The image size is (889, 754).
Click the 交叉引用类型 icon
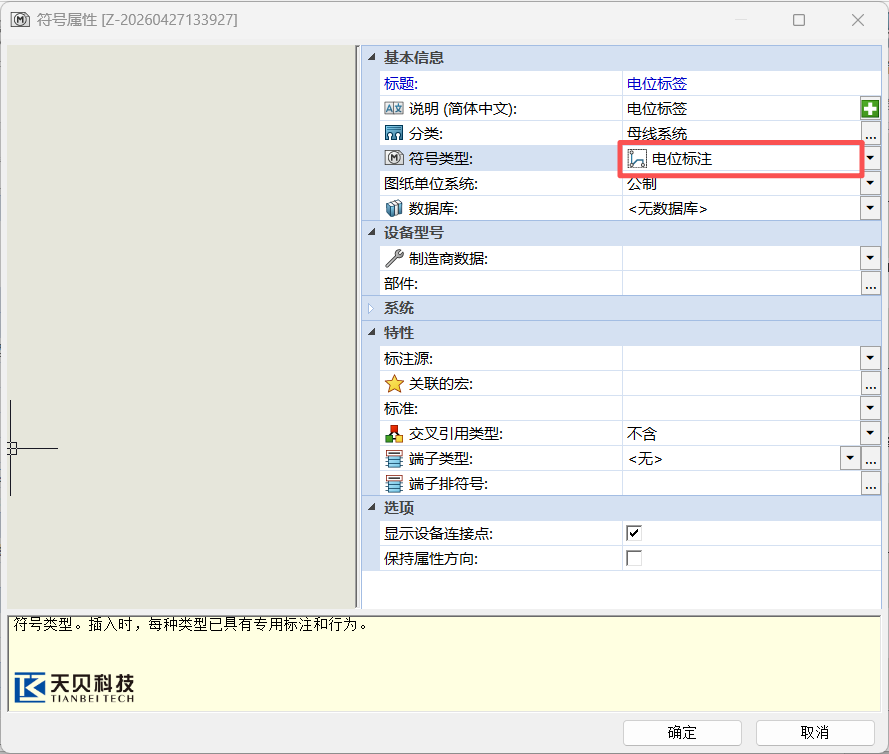(394, 434)
